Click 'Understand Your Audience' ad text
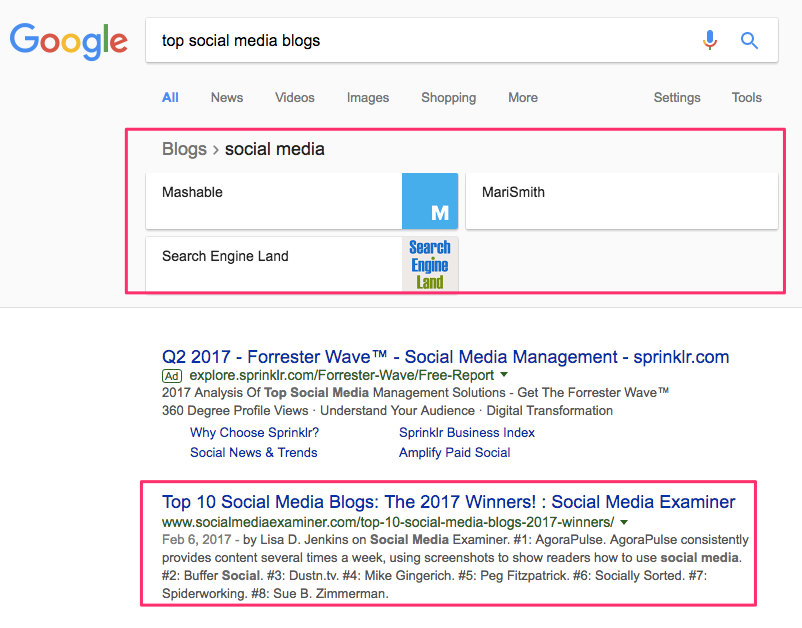Image resolution: width=802 pixels, height=628 pixels. click(x=397, y=411)
